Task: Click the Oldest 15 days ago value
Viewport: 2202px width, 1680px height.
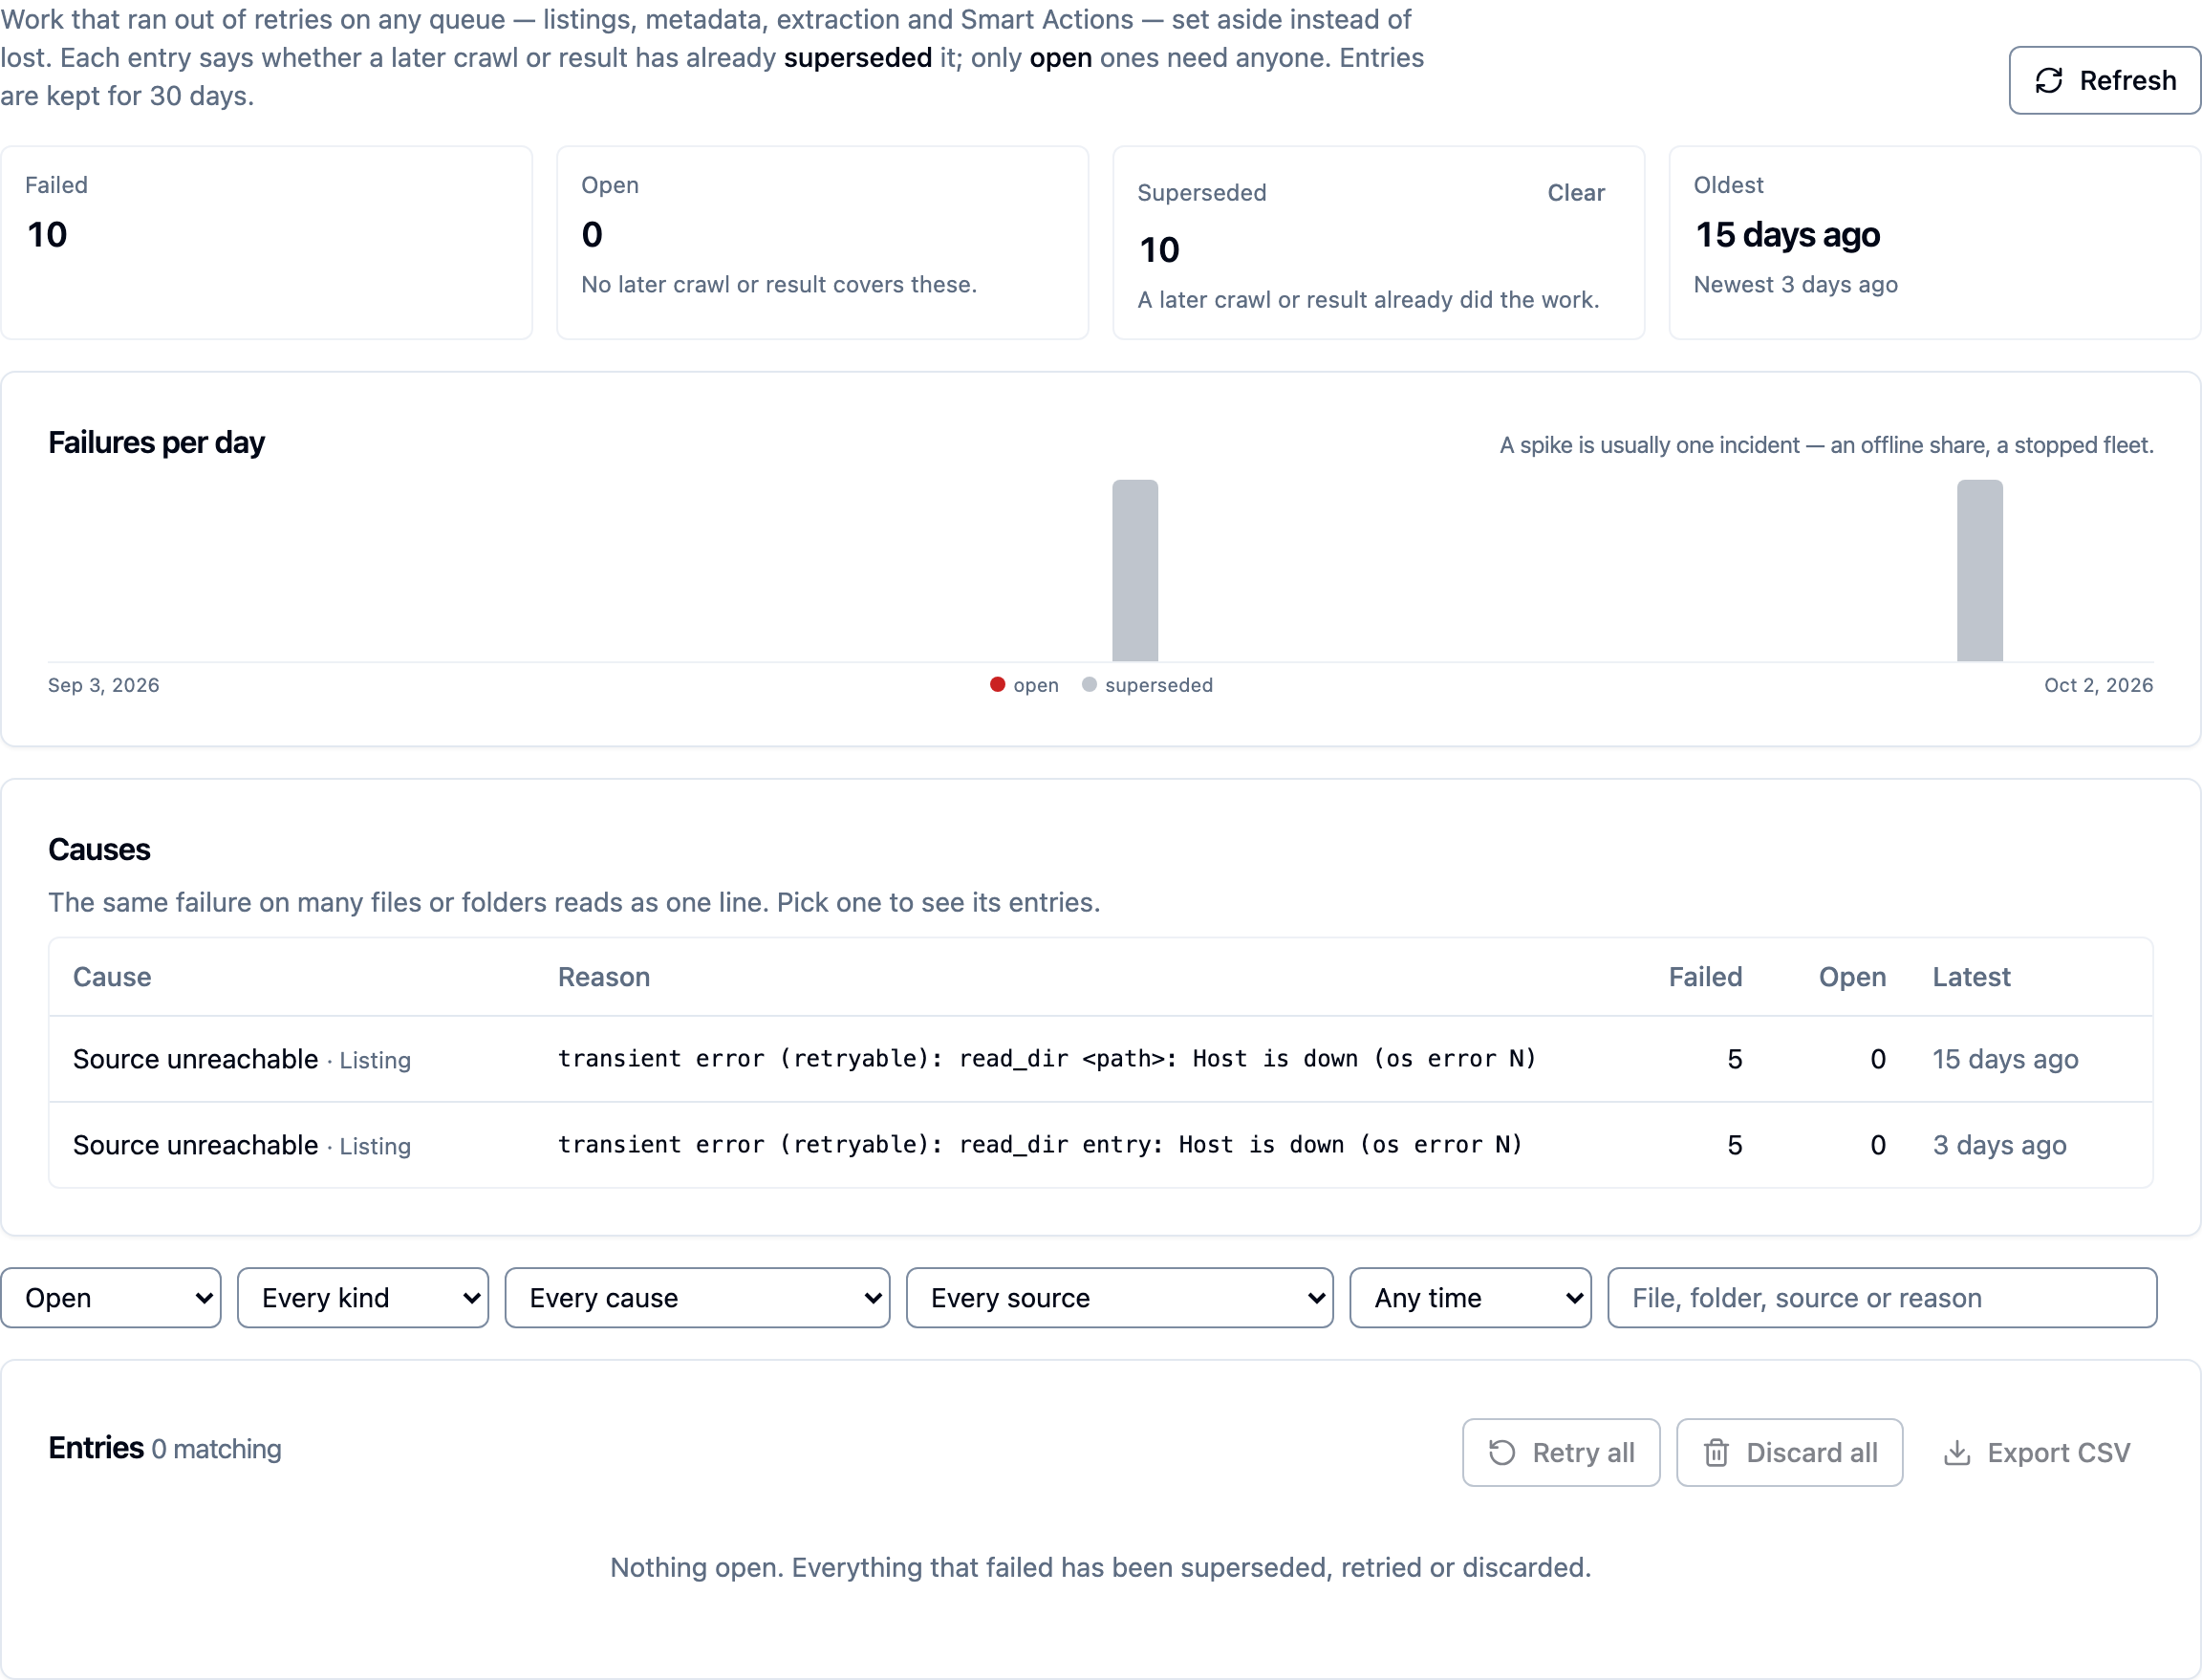Action: [1787, 235]
